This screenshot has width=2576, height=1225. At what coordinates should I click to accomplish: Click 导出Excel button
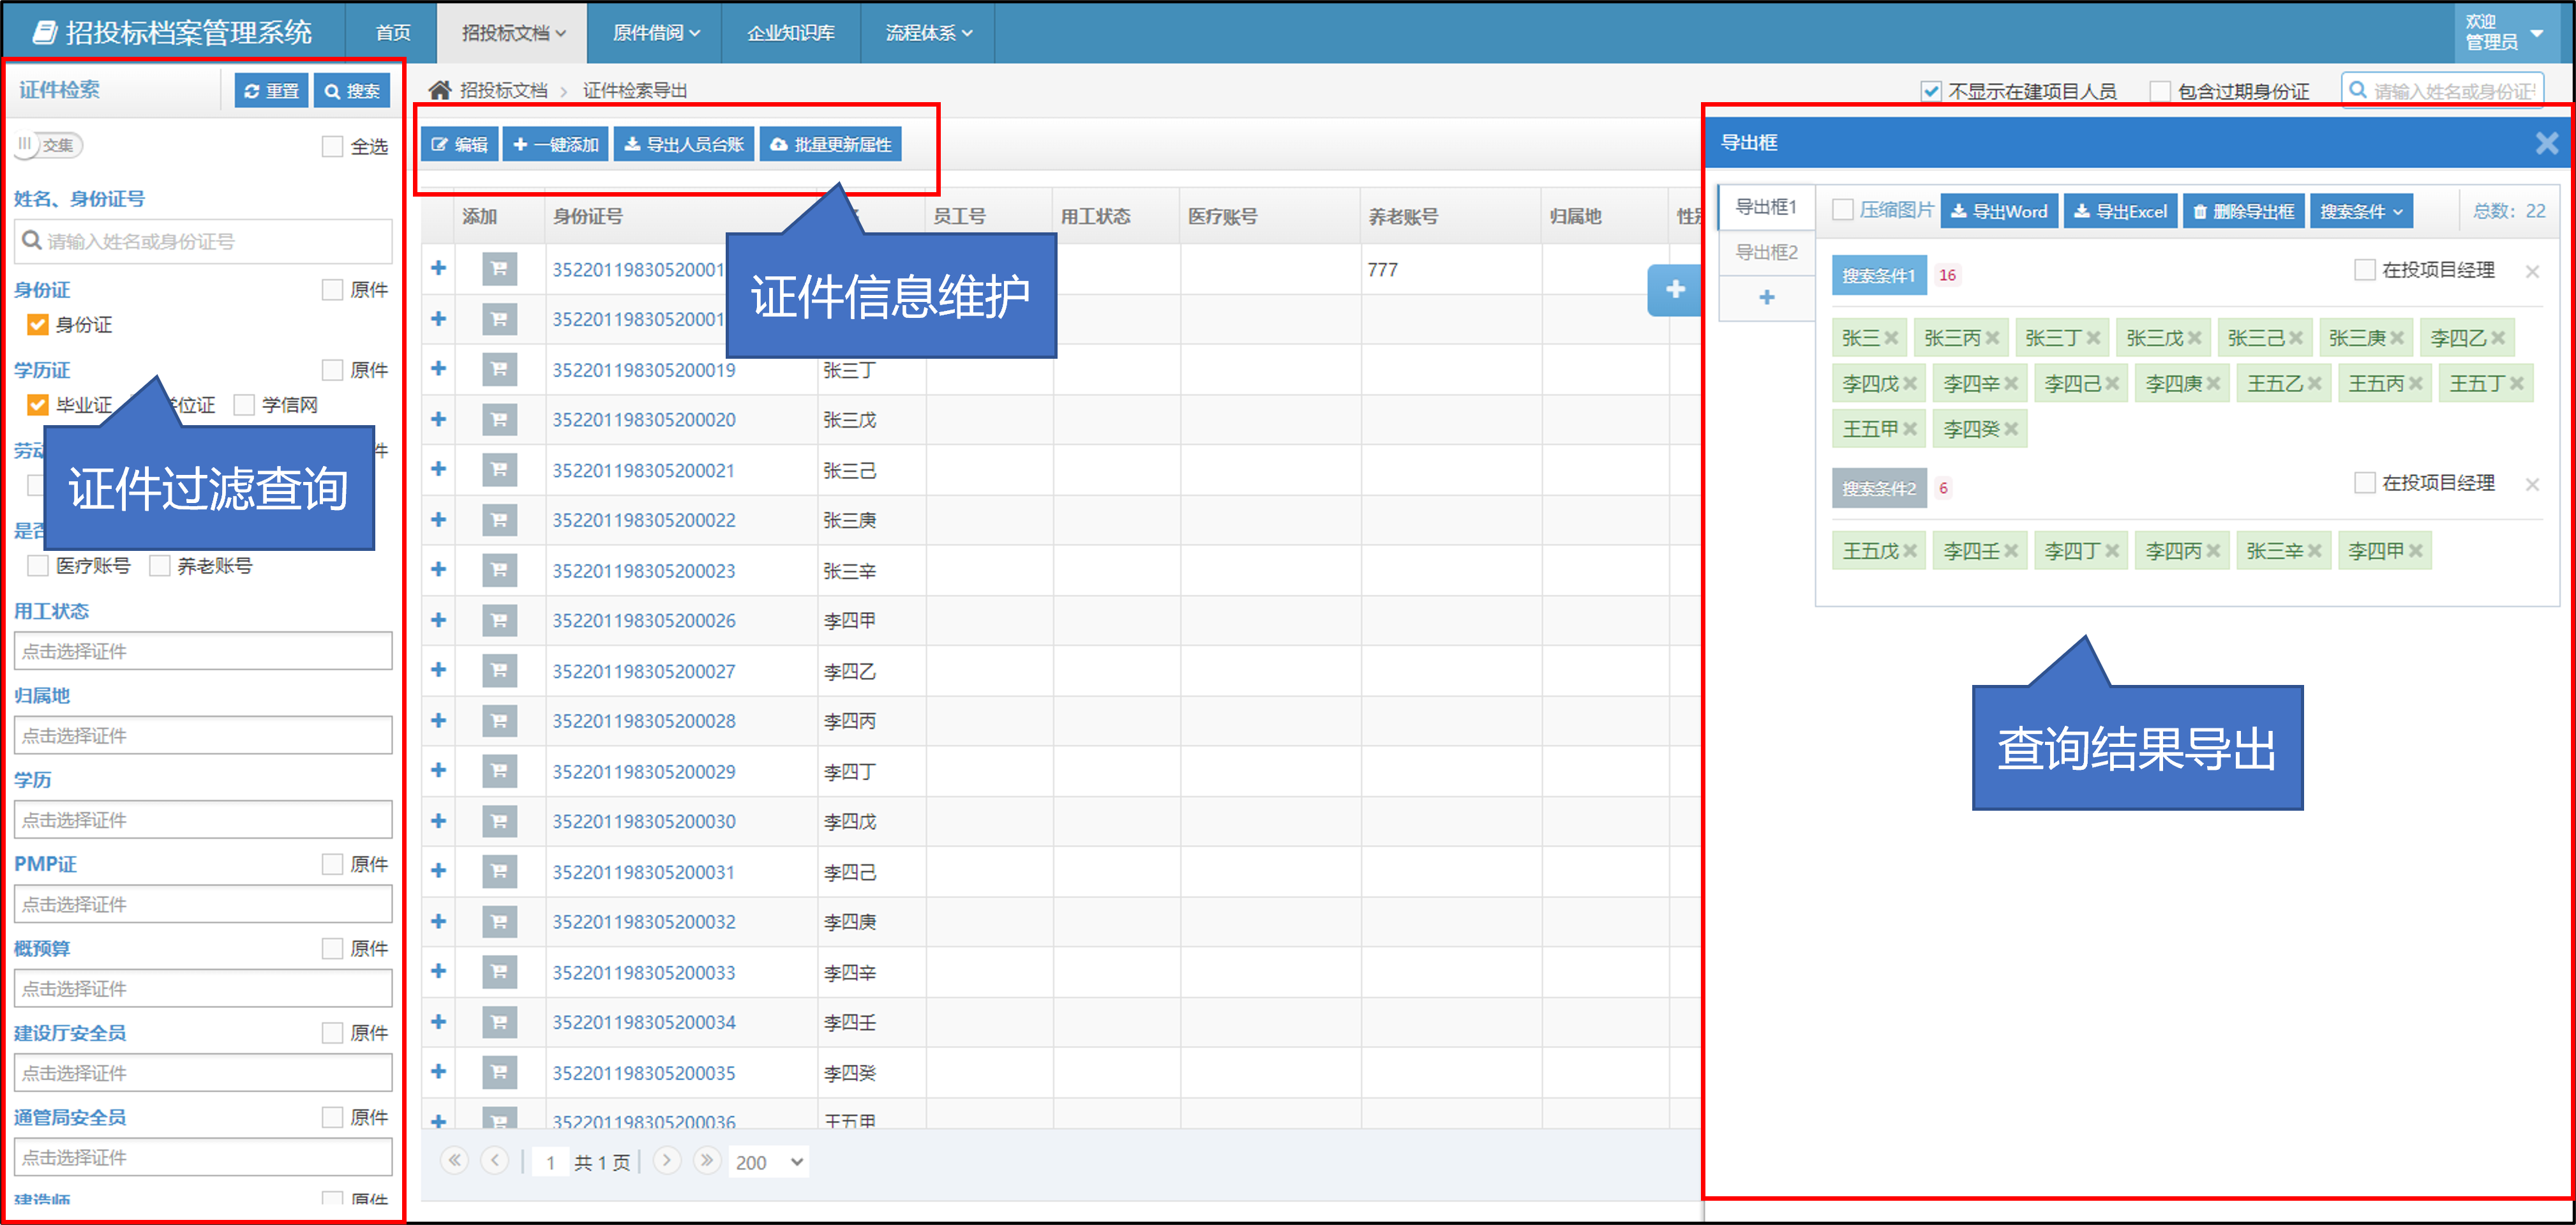[x=2121, y=211]
